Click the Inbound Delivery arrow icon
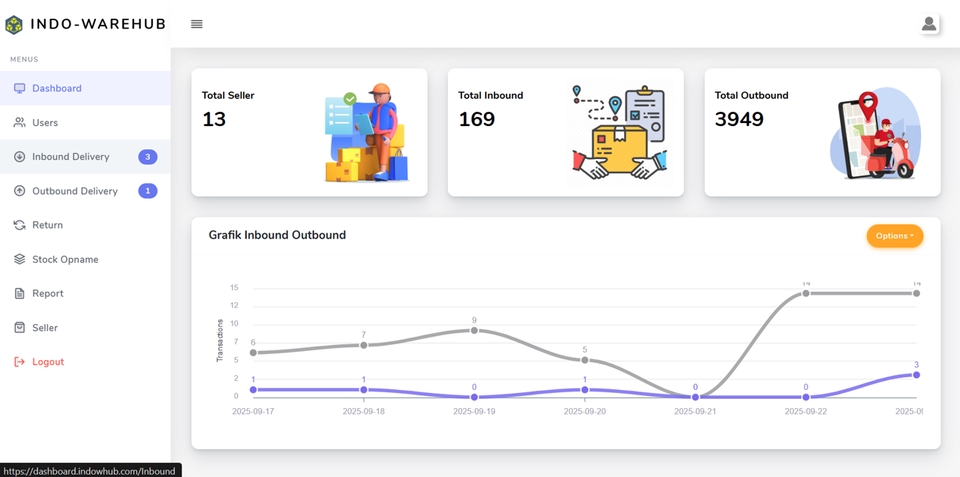The height and width of the screenshot is (477, 960). point(19,157)
